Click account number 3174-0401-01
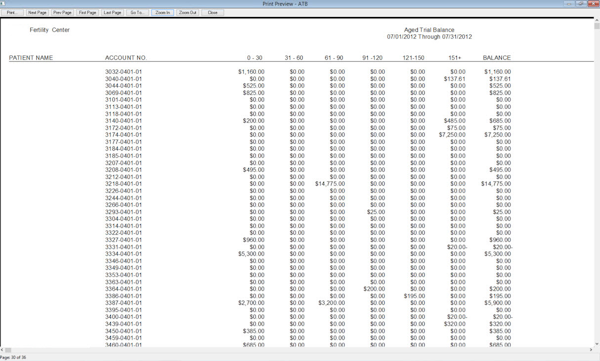Image resolution: width=600 pixels, height=361 pixels. click(x=123, y=135)
